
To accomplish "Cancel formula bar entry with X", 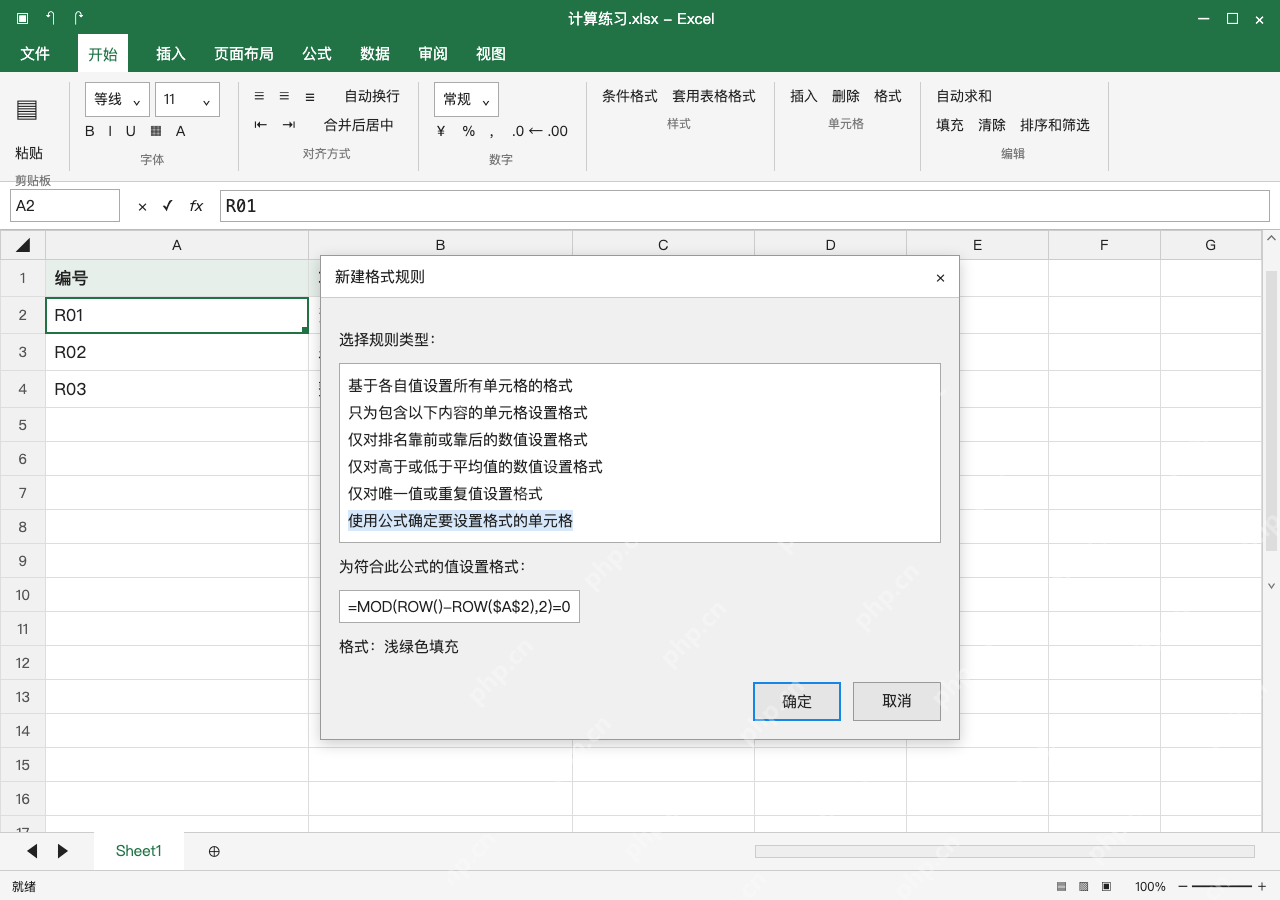I will (x=142, y=206).
